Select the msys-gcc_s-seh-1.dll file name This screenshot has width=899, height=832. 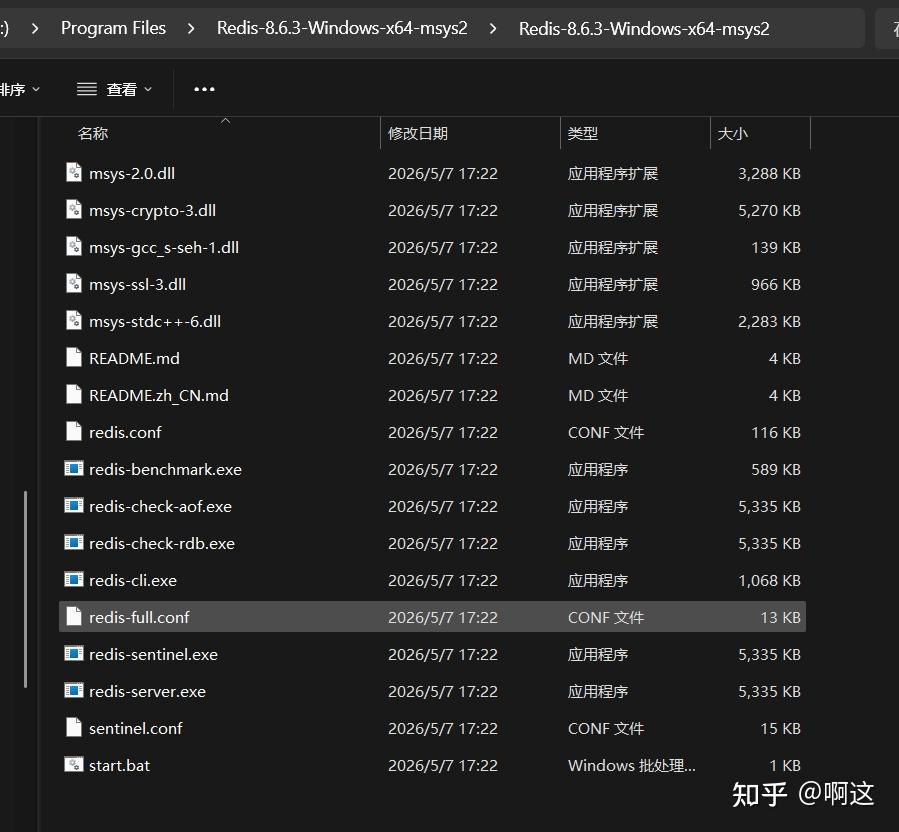tap(164, 247)
